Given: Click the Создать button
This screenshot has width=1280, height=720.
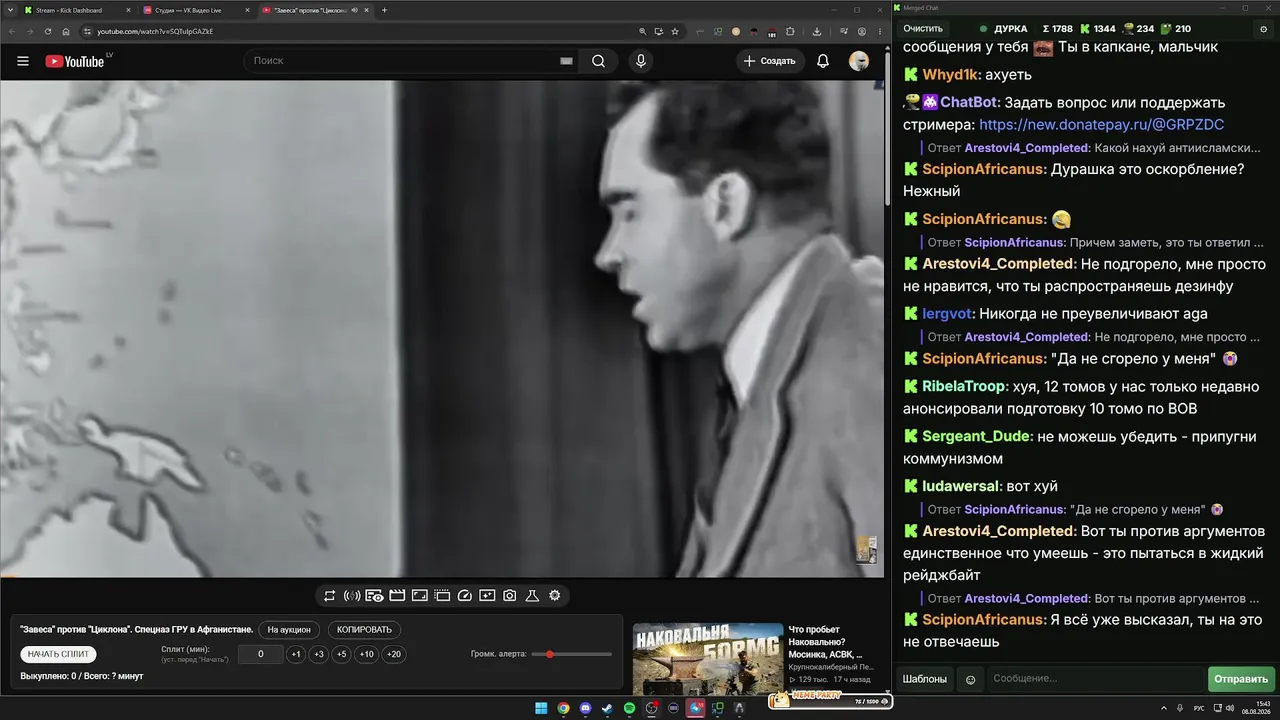Looking at the screenshot, I should tap(770, 61).
